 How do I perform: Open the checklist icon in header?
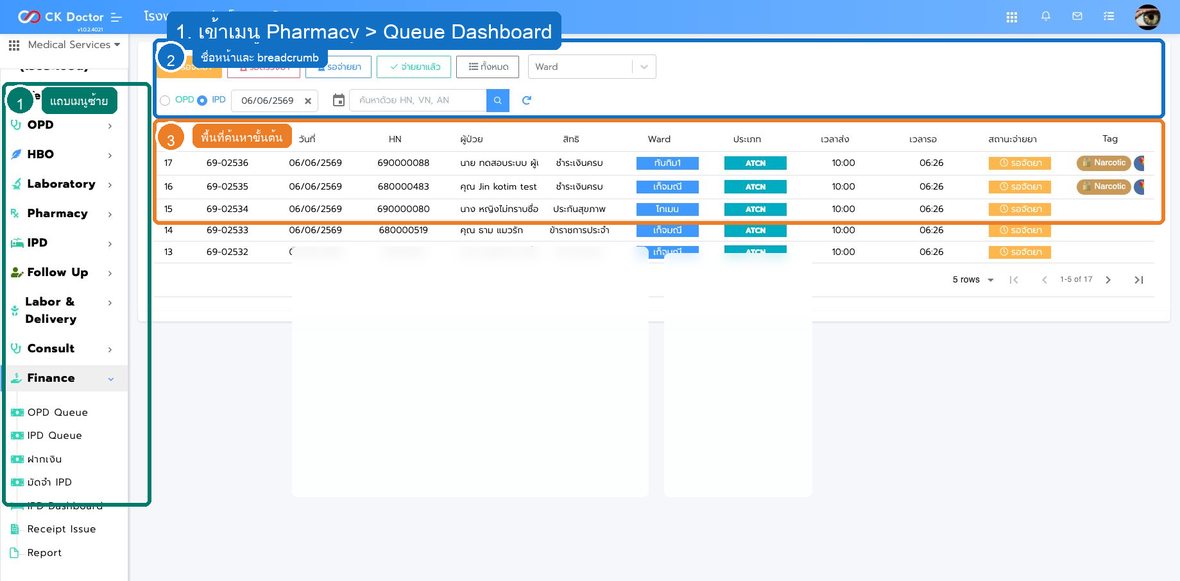click(x=1109, y=16)
